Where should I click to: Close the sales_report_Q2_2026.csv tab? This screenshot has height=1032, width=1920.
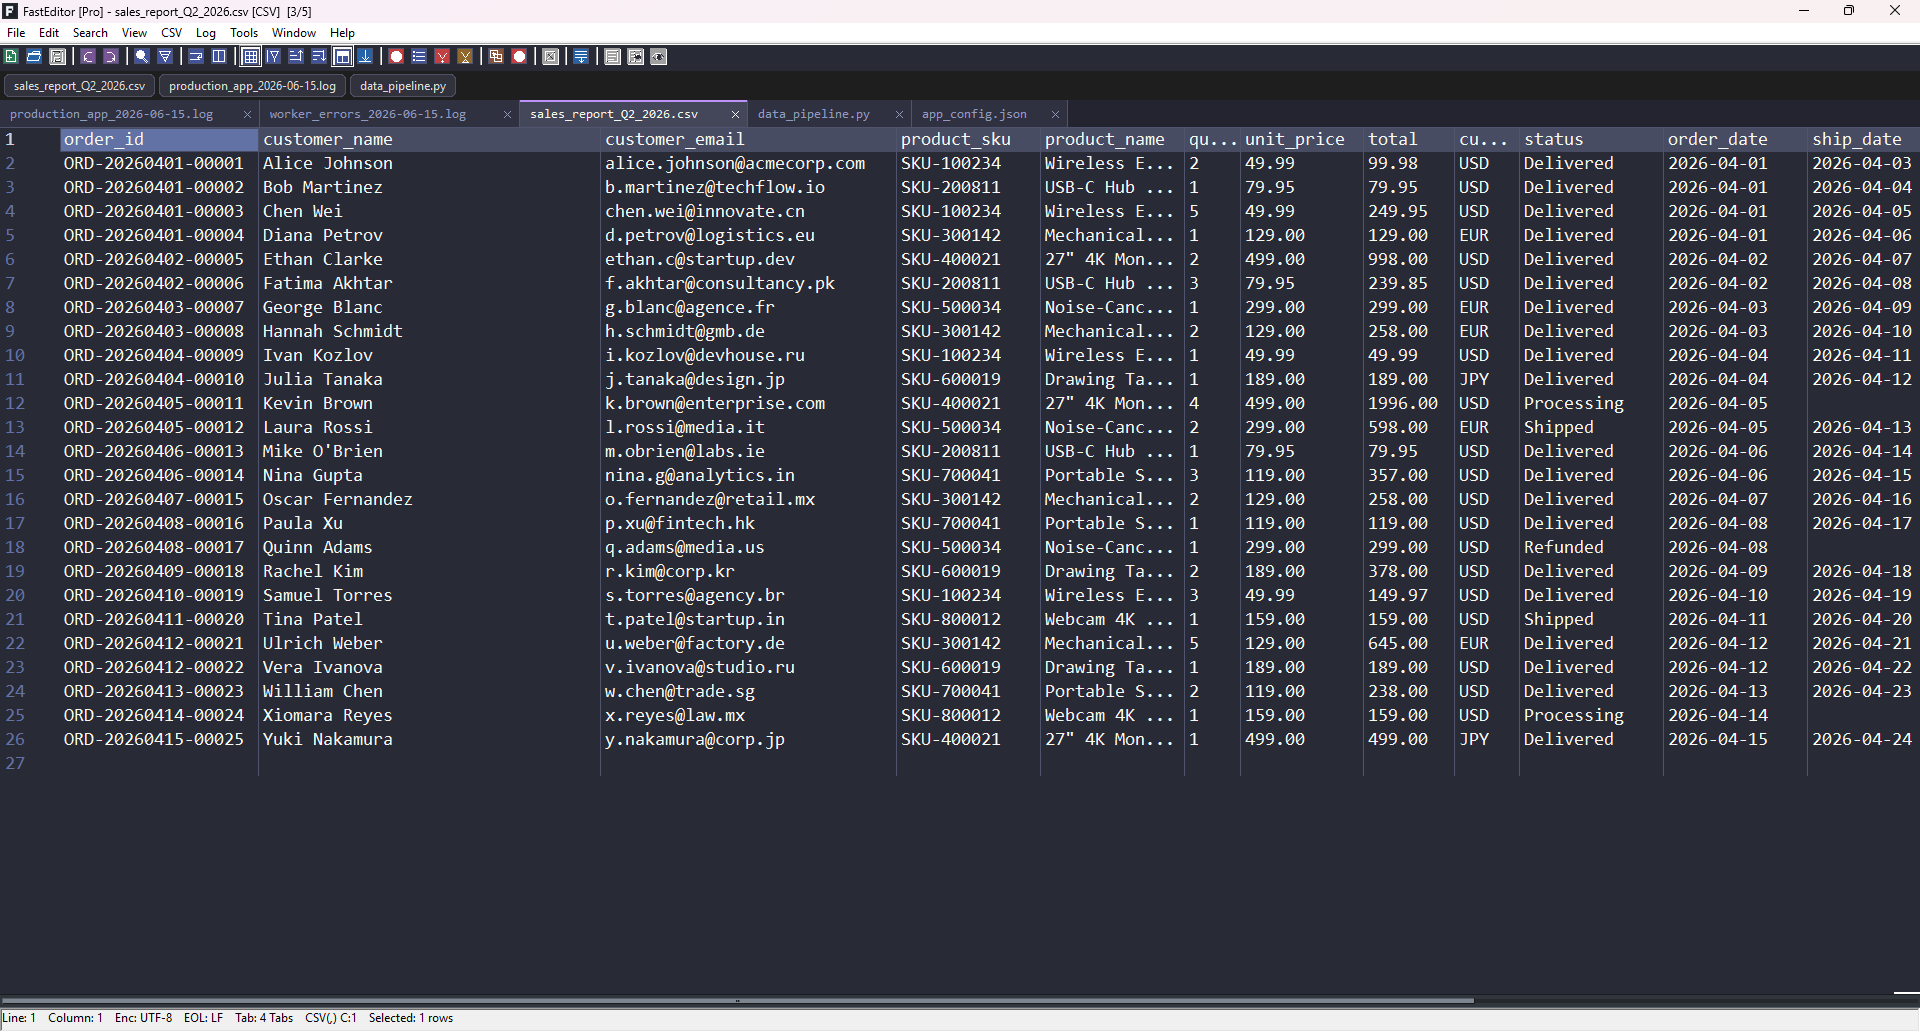[x=735, y=114]
